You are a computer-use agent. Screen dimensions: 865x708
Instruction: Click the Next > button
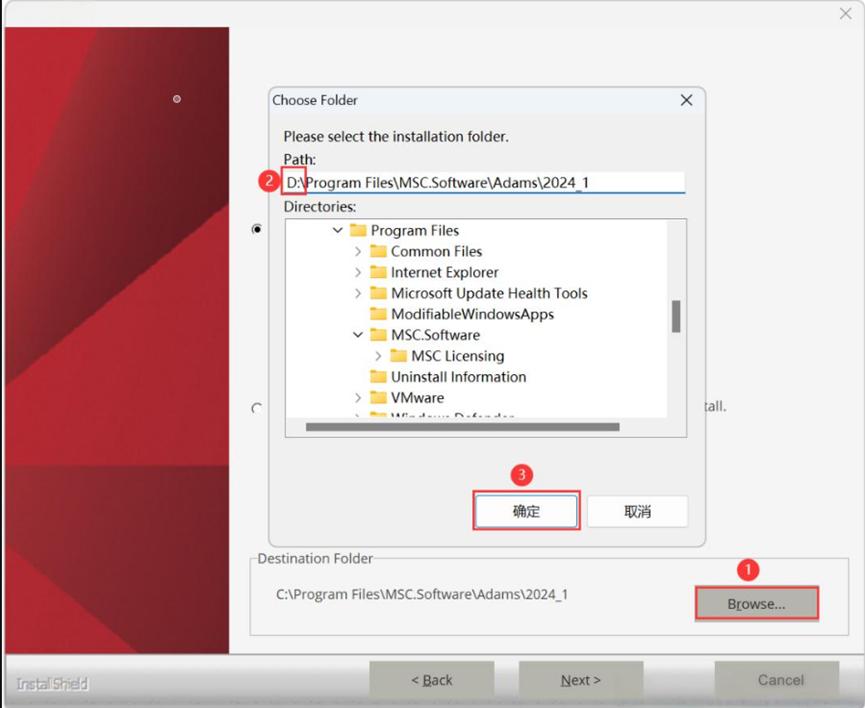click(581, 679)
